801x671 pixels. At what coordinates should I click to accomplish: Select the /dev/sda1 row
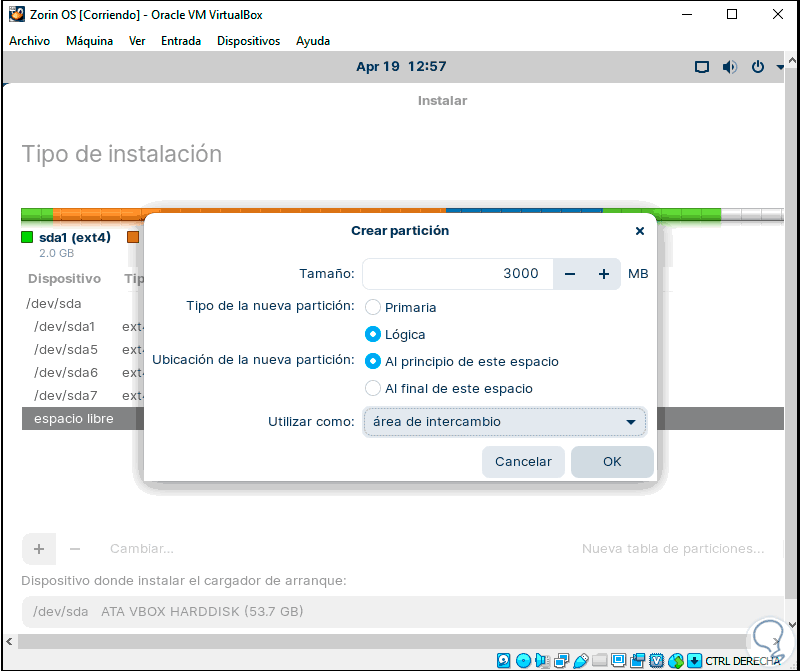64,327
